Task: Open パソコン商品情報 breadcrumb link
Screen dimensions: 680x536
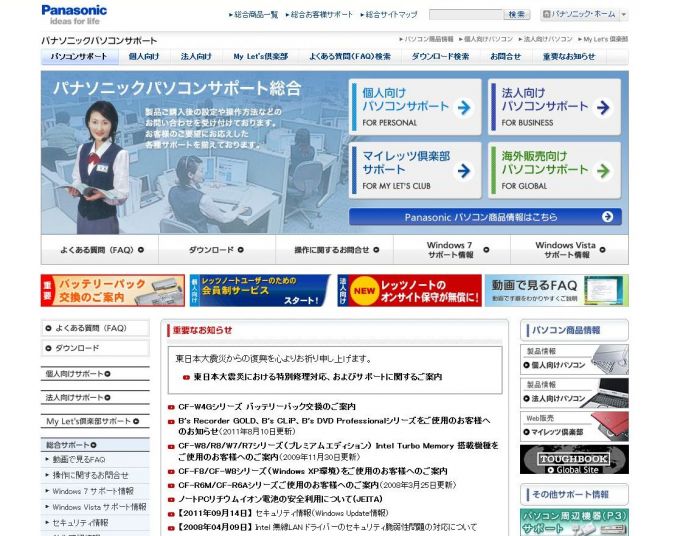Action: (426, 39)
